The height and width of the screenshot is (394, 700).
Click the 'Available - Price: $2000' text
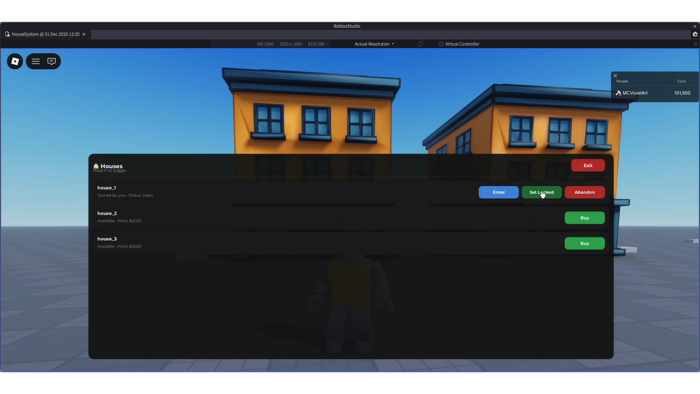point(119,221)
